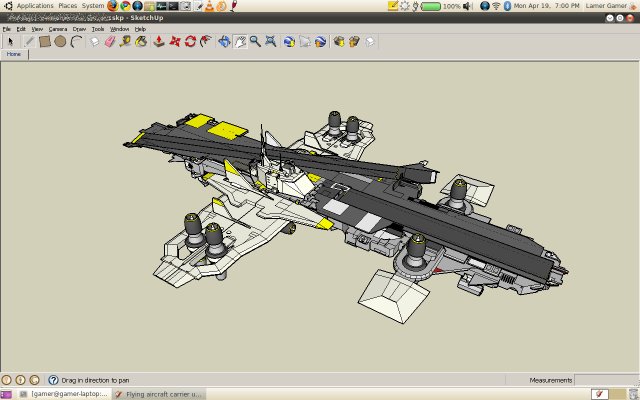Click the Zoom magnifier tool
The height and width of the screenshot is (400, 640).
(255, 42)
